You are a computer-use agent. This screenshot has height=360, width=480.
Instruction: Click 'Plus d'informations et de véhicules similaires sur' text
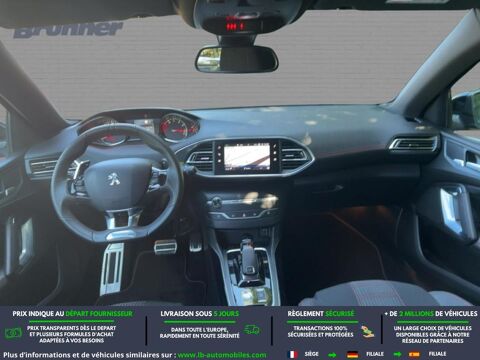89,355
